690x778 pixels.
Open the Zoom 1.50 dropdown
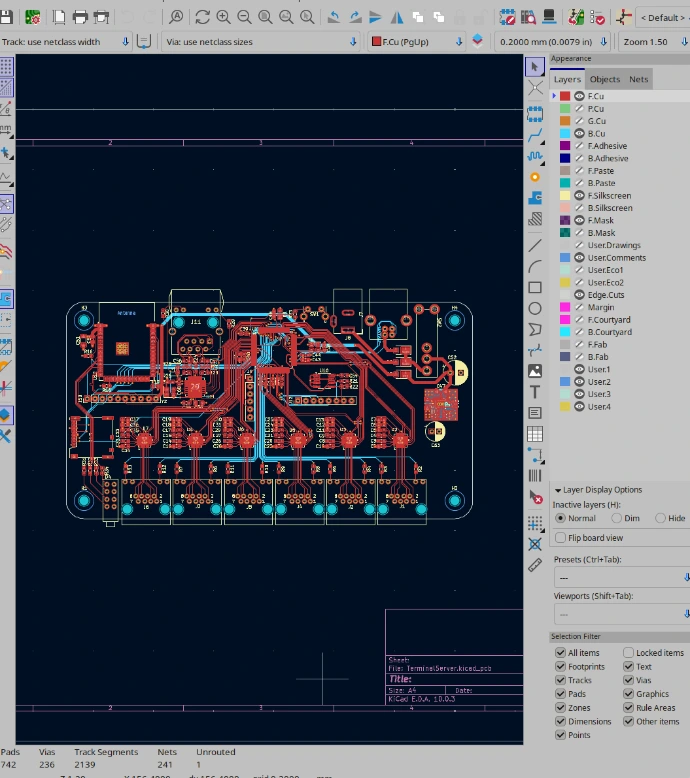click(654, 42)
